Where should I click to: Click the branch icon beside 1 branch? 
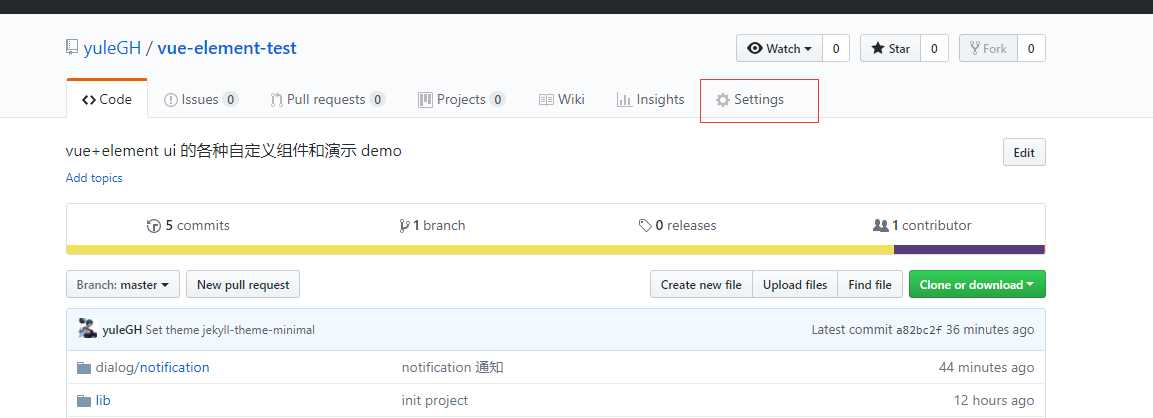(x=404, y=226)
